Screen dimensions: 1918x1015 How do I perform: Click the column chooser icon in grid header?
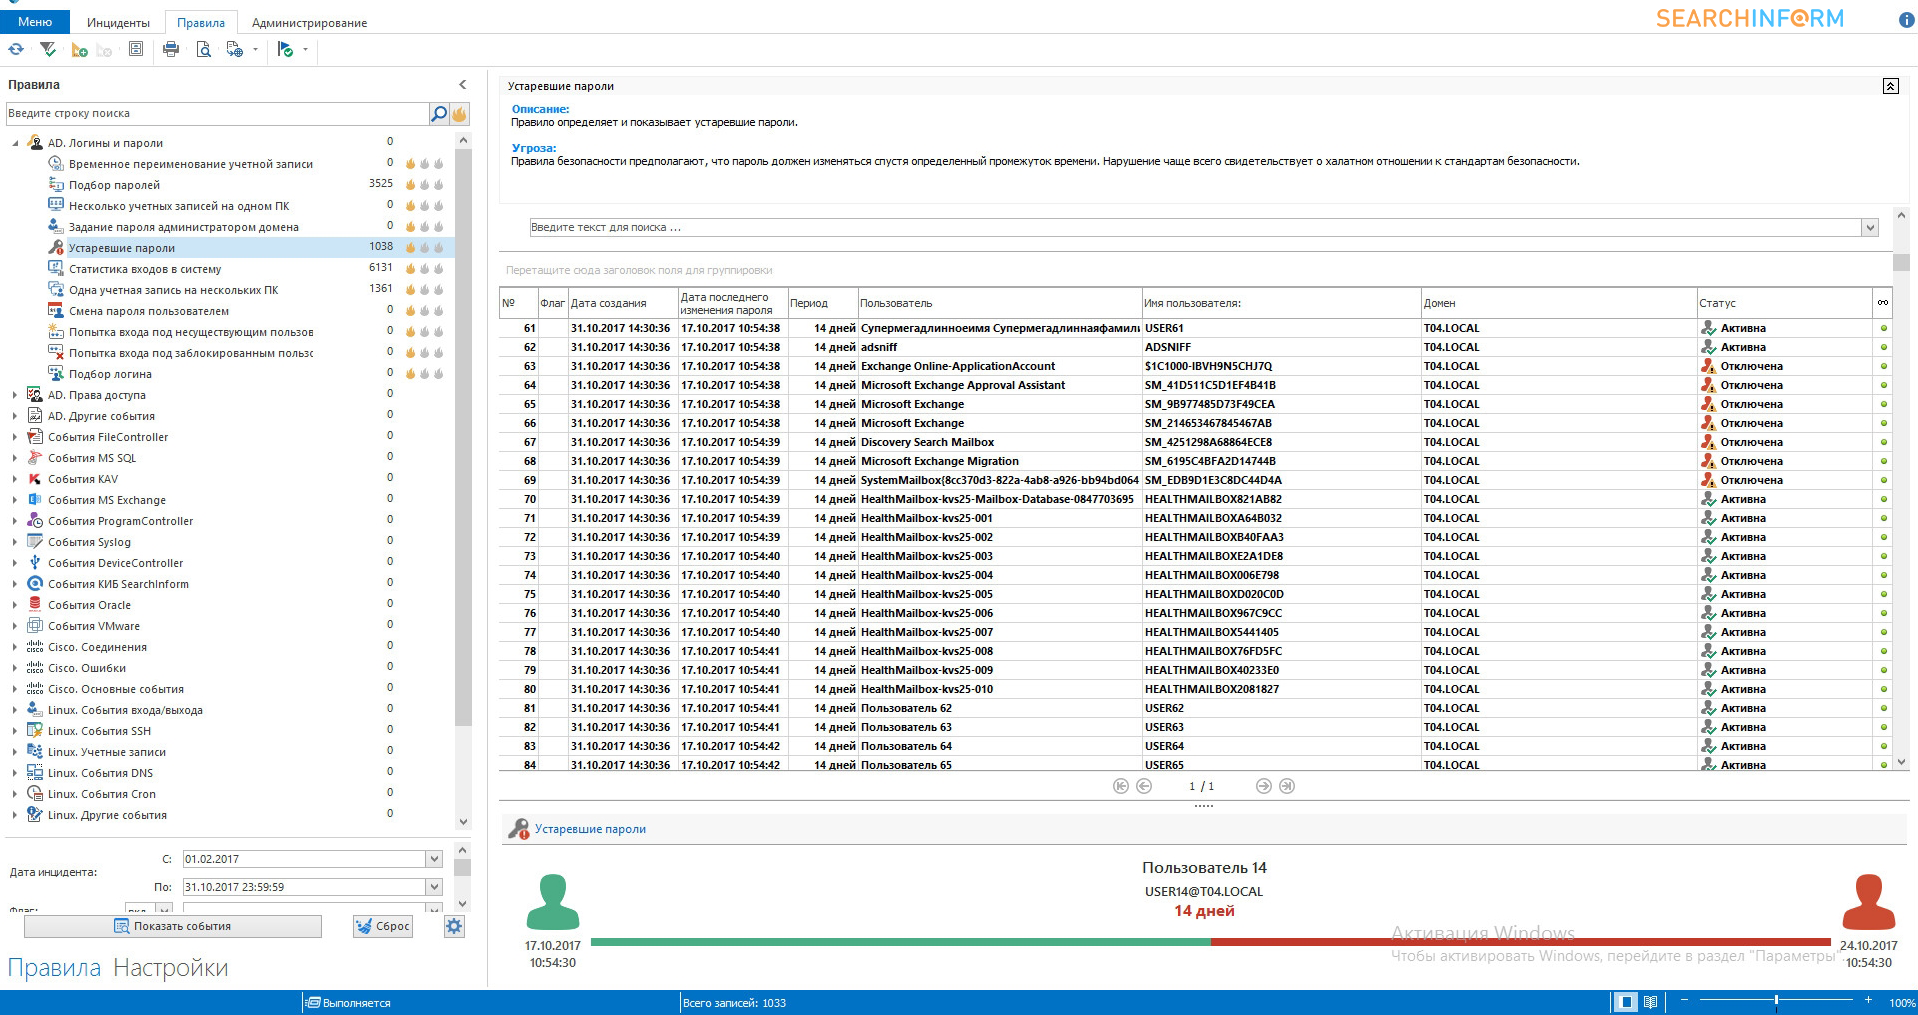point(1883,303)
